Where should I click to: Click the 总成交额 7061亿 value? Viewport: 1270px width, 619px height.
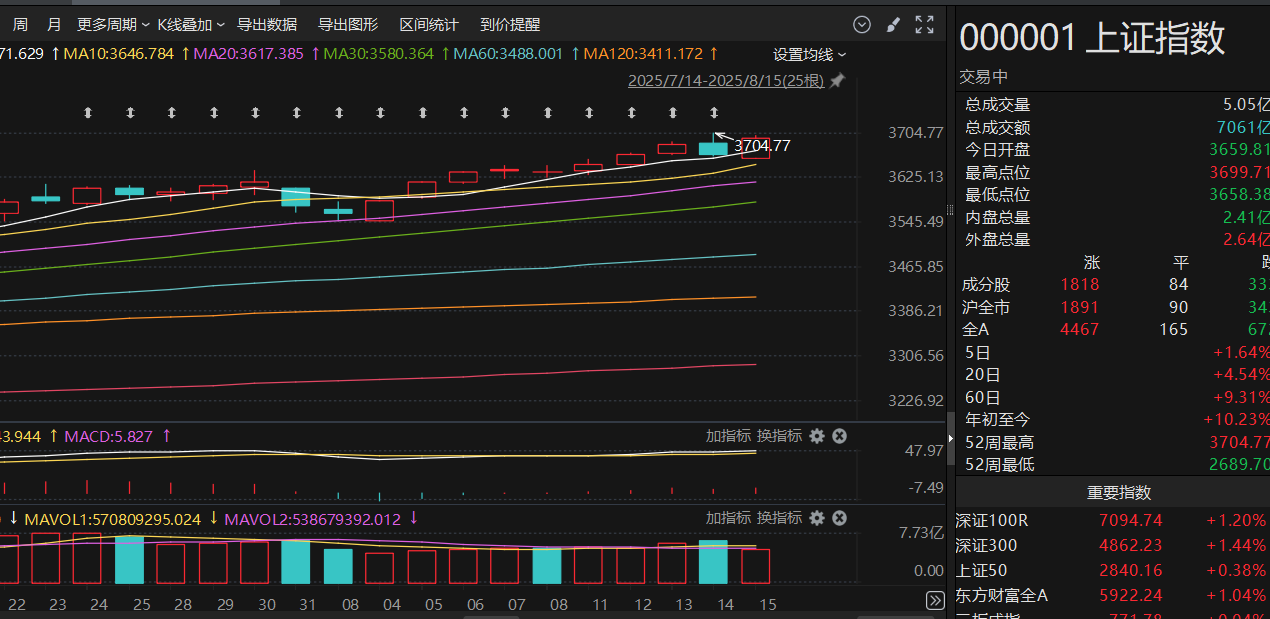pos(1243,127)
